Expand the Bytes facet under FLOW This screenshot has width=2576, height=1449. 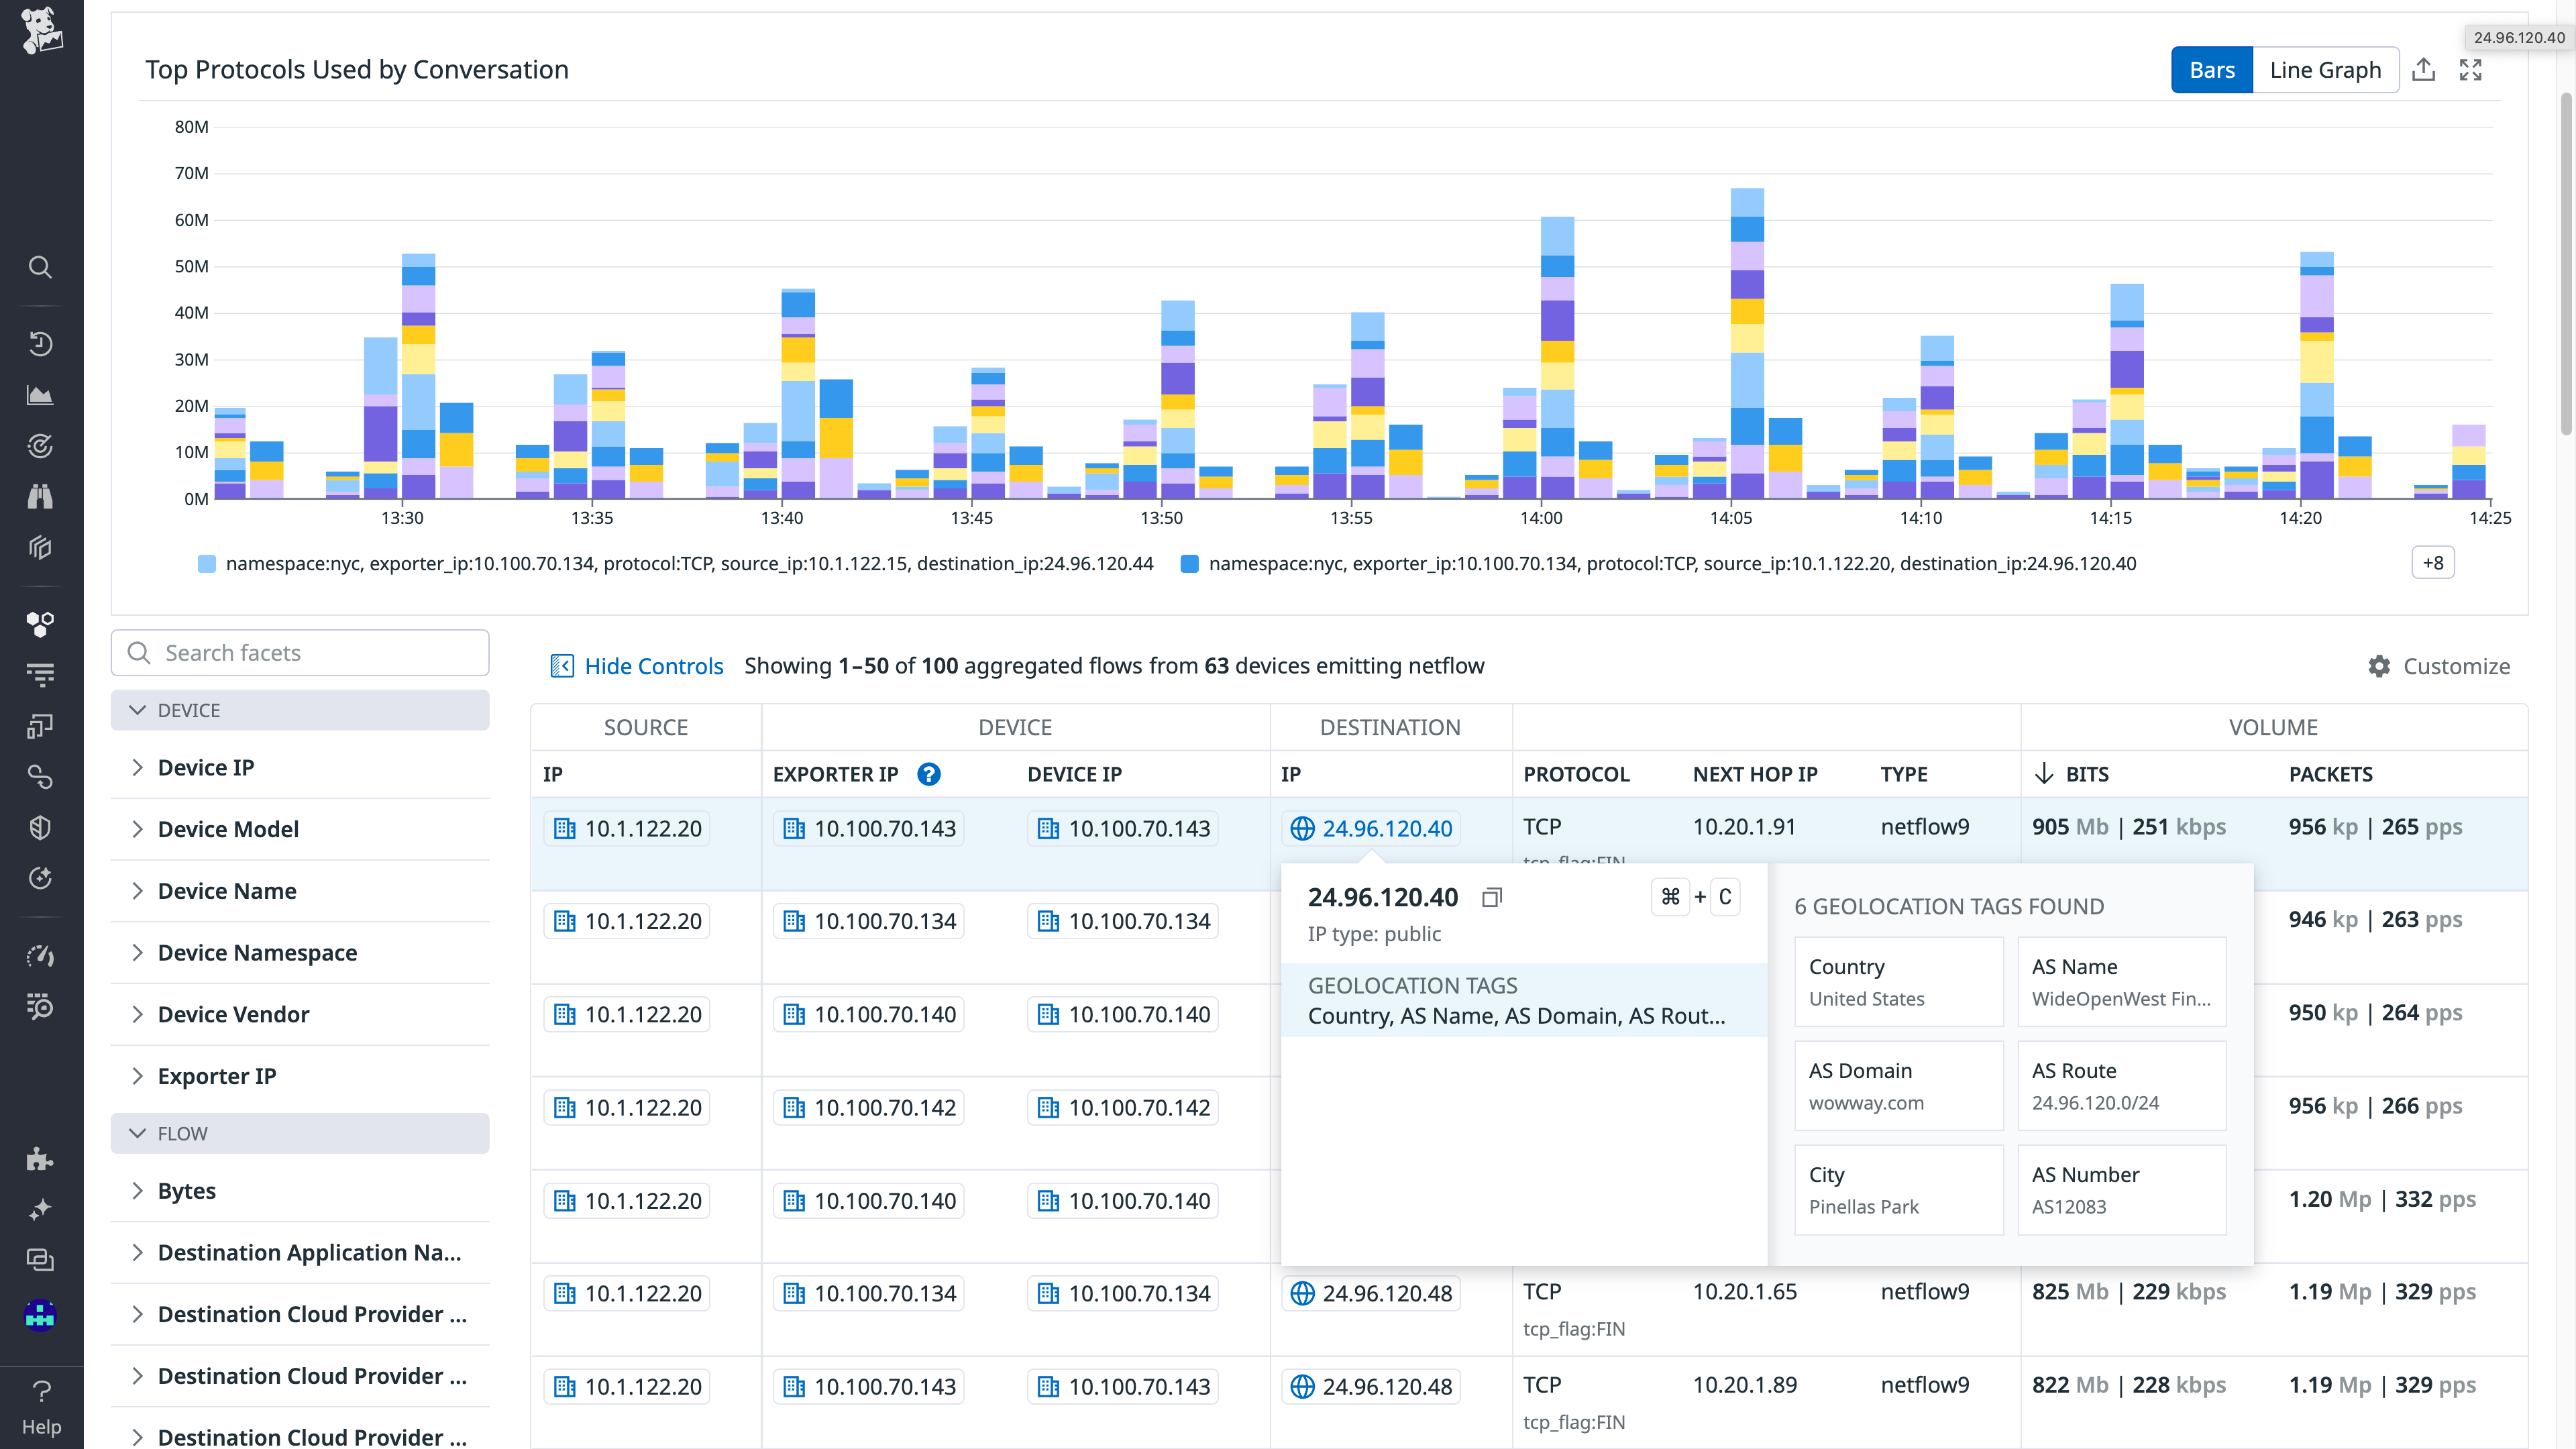pos(186,1190)
